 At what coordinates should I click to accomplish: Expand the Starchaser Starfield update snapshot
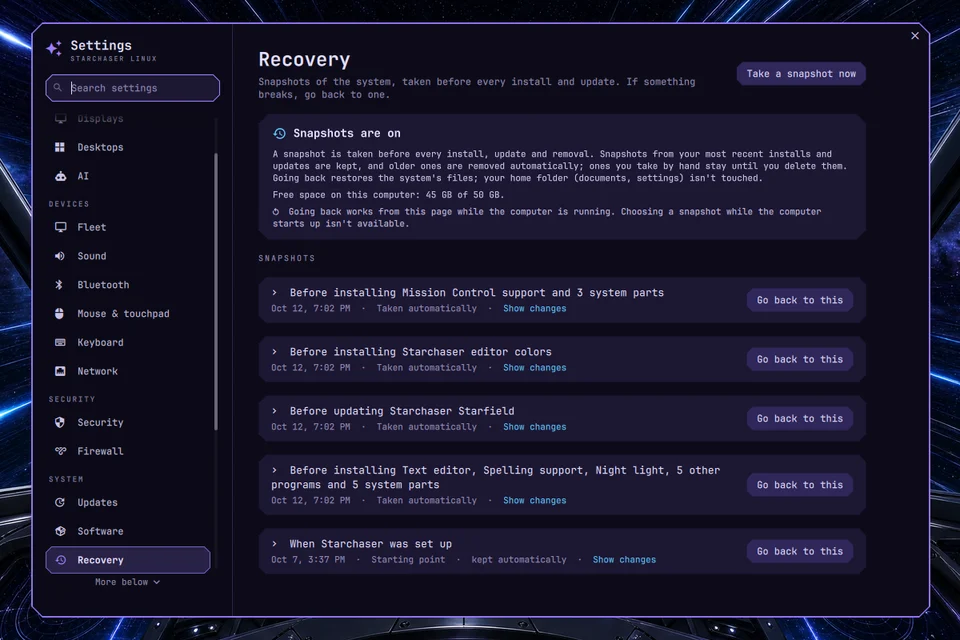coord(275,411)
